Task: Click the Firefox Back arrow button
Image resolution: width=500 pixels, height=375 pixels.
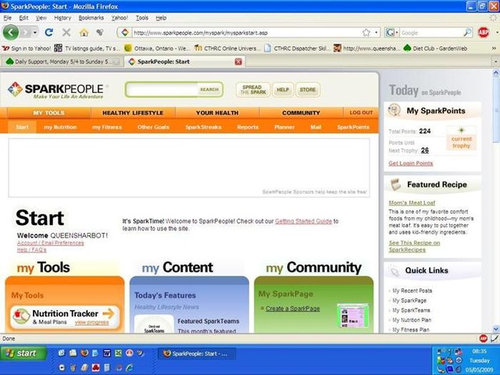Action: pyautogui.click(x=11, y=33)
